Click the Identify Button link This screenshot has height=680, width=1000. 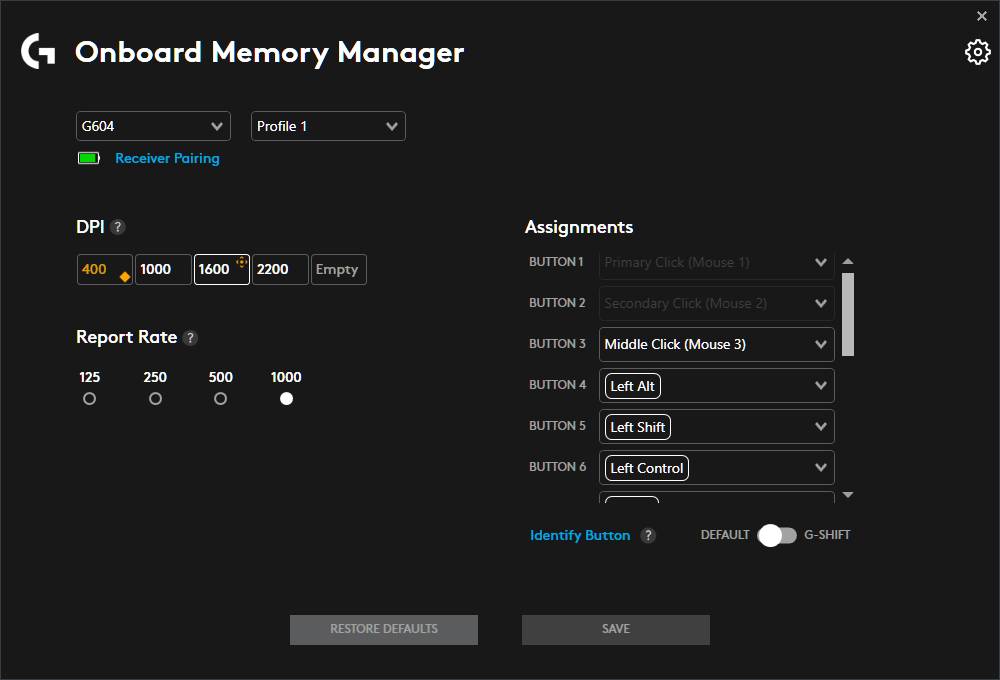pyautogui.click(x=580, y=535)
